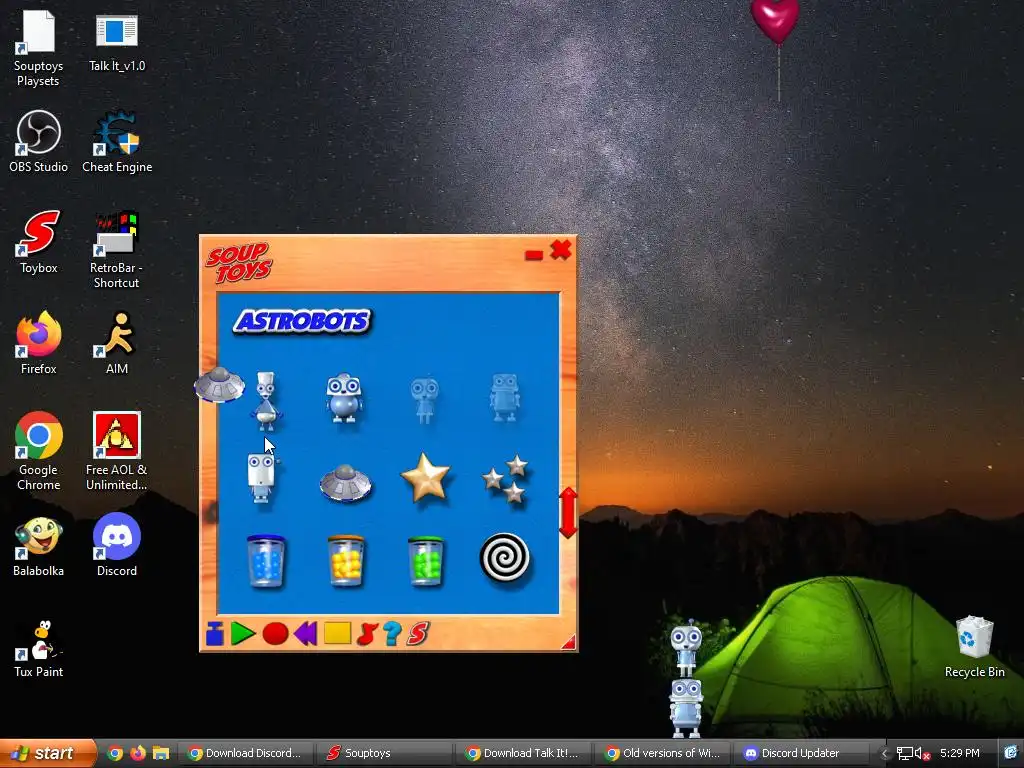Click the red S Souptoys logo button
Viewport: 1024px width, 768px height.
tap(418, 633)
